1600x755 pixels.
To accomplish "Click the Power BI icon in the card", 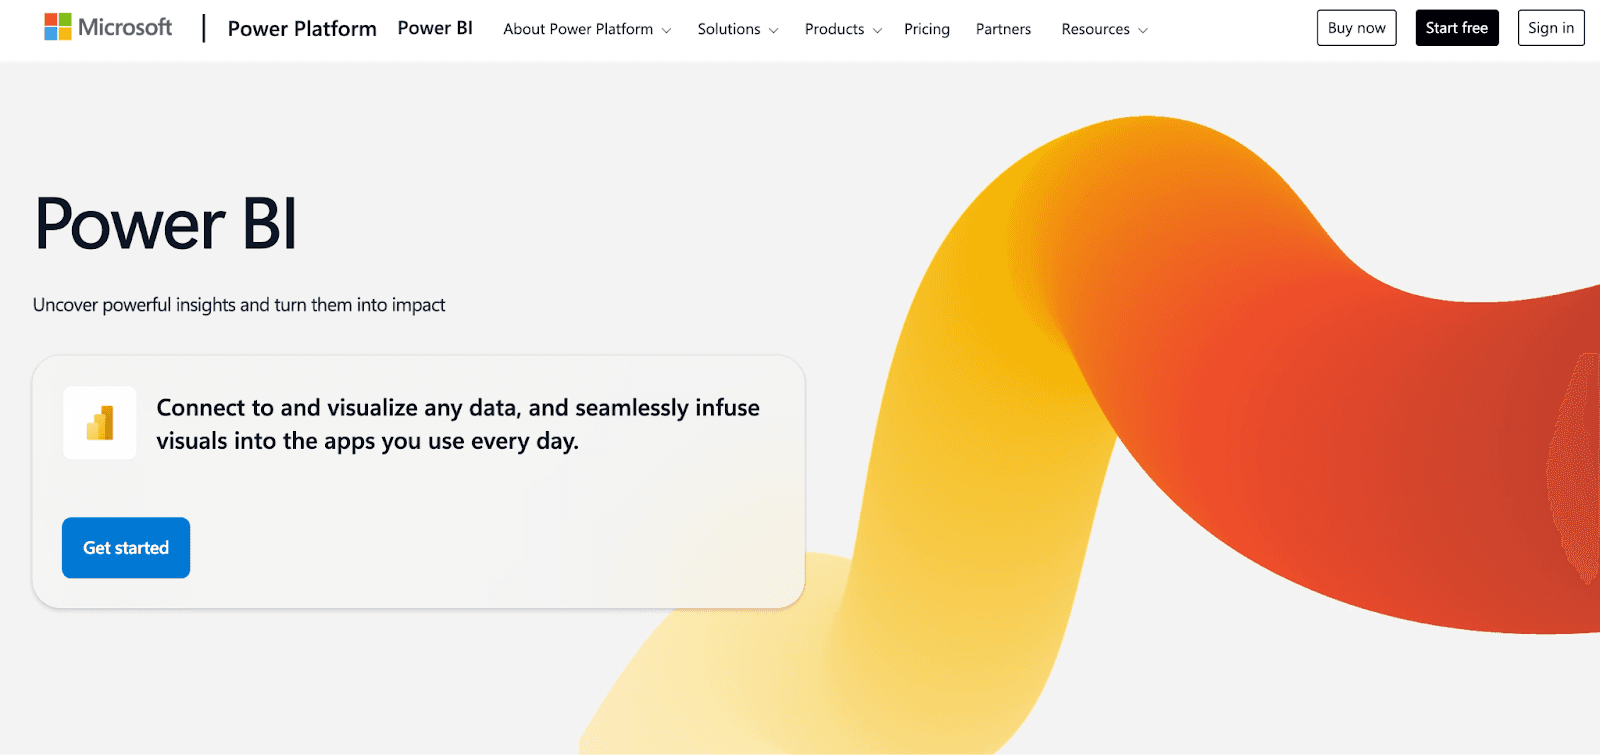I will click(100, 423).
